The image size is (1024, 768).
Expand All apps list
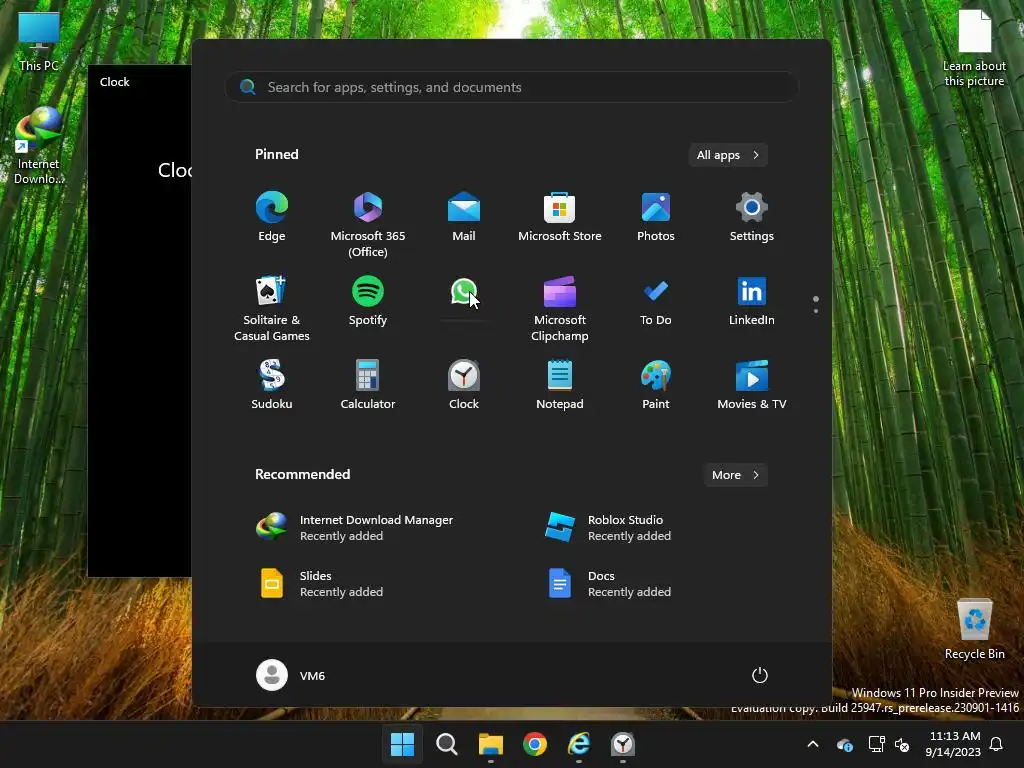(728, 155)
